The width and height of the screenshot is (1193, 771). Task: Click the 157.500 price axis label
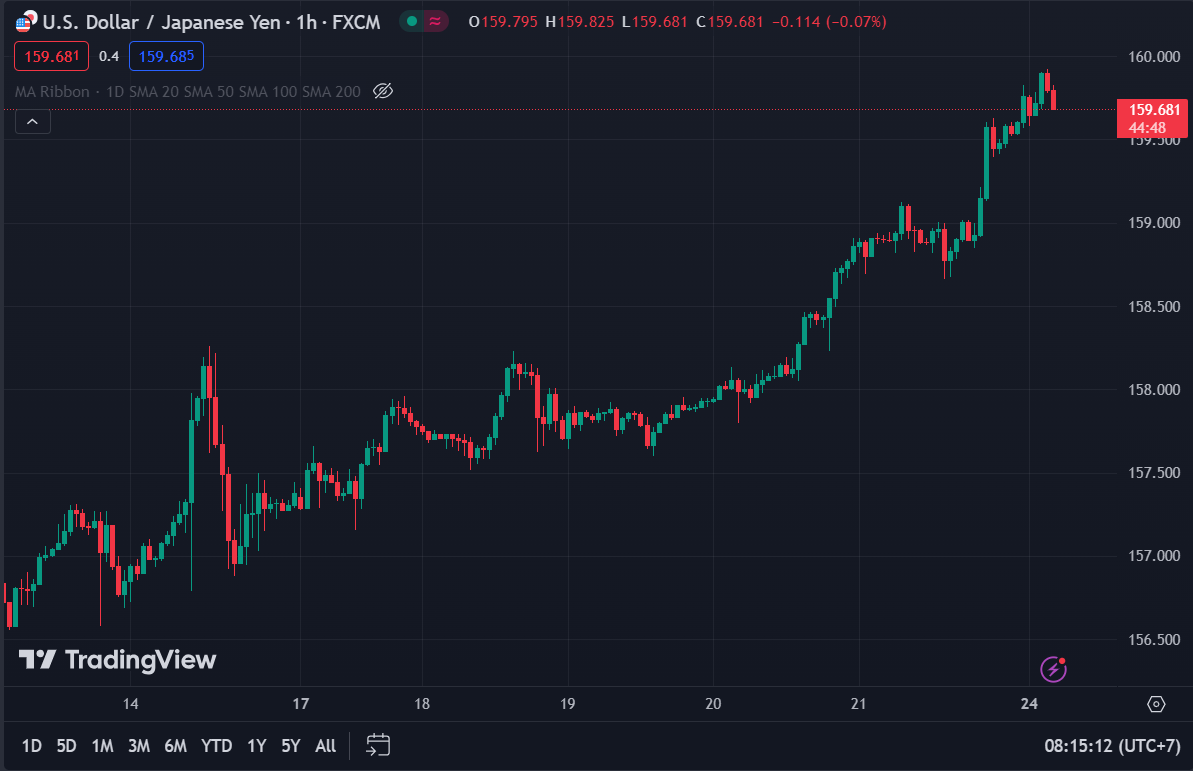(x=1154, y=473)
